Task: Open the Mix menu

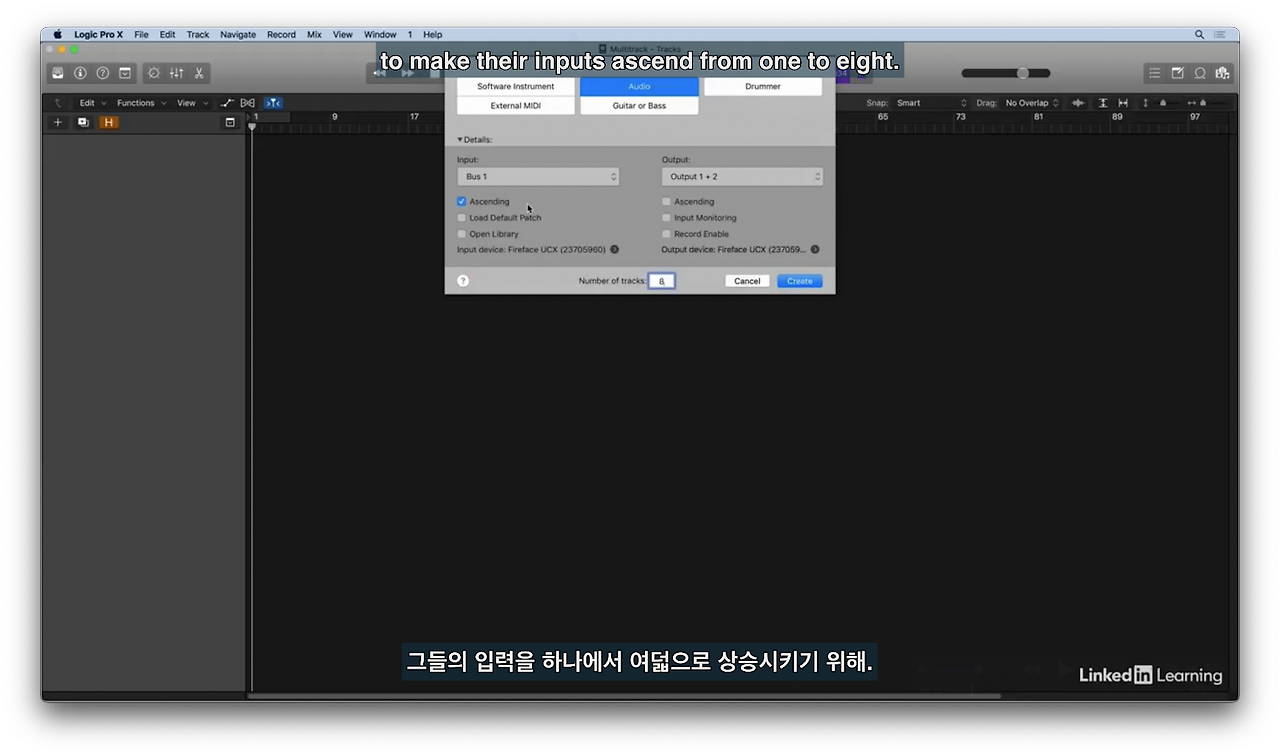Action: (x=314, y=34)
